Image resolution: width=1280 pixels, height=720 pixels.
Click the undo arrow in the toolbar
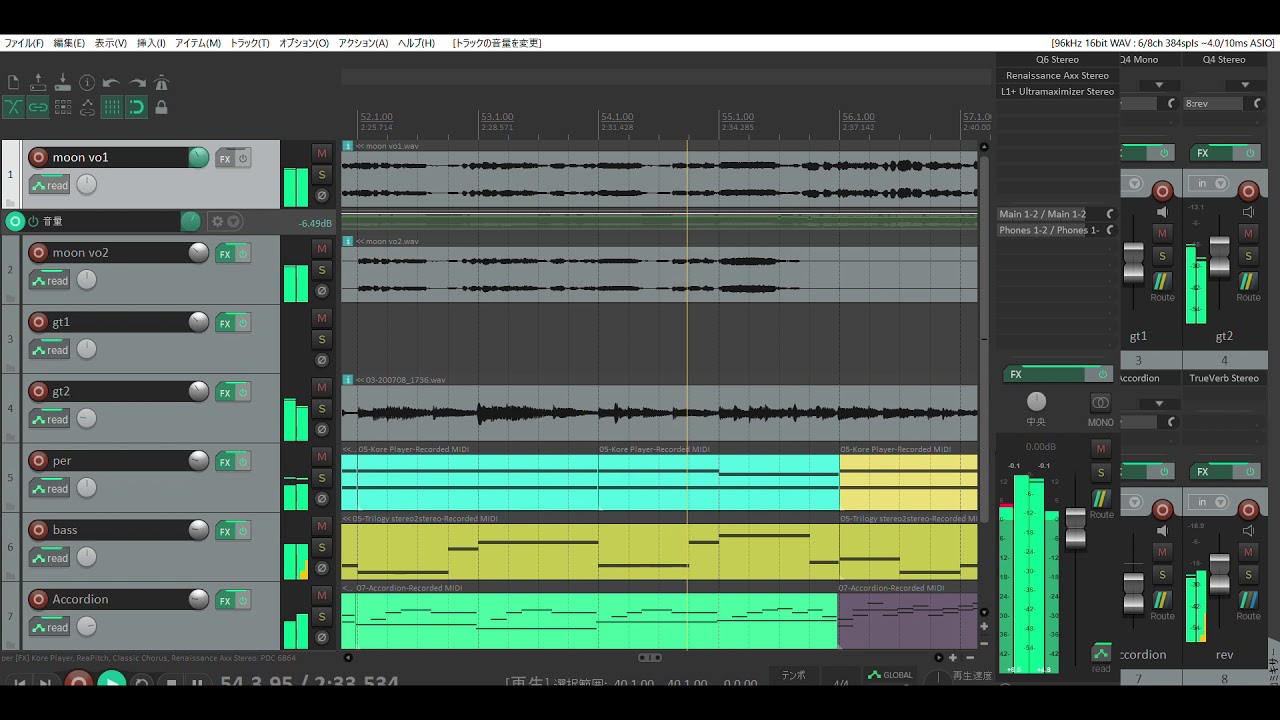(x=111, y=83)
